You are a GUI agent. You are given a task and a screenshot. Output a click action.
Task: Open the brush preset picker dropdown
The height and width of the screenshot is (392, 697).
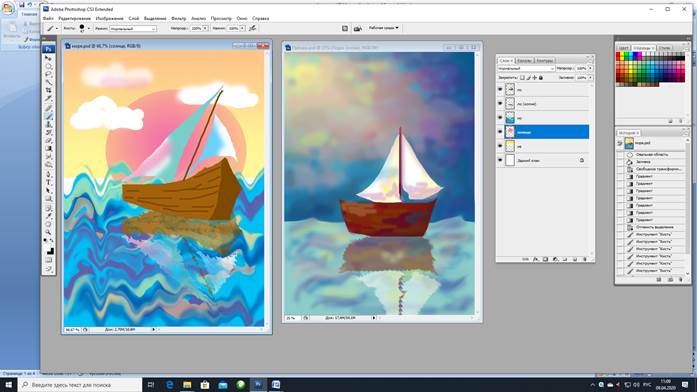(x=88, y=28)
